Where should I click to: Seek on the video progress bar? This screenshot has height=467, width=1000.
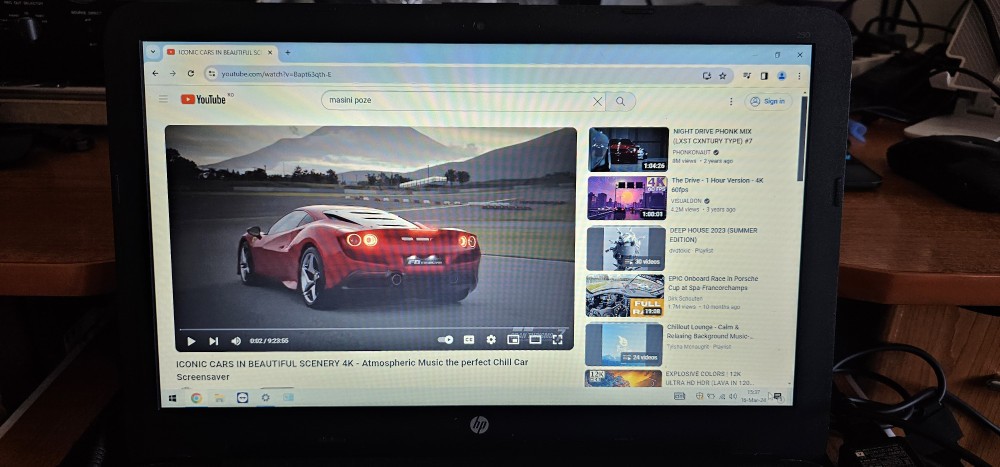tap(373, 329)
